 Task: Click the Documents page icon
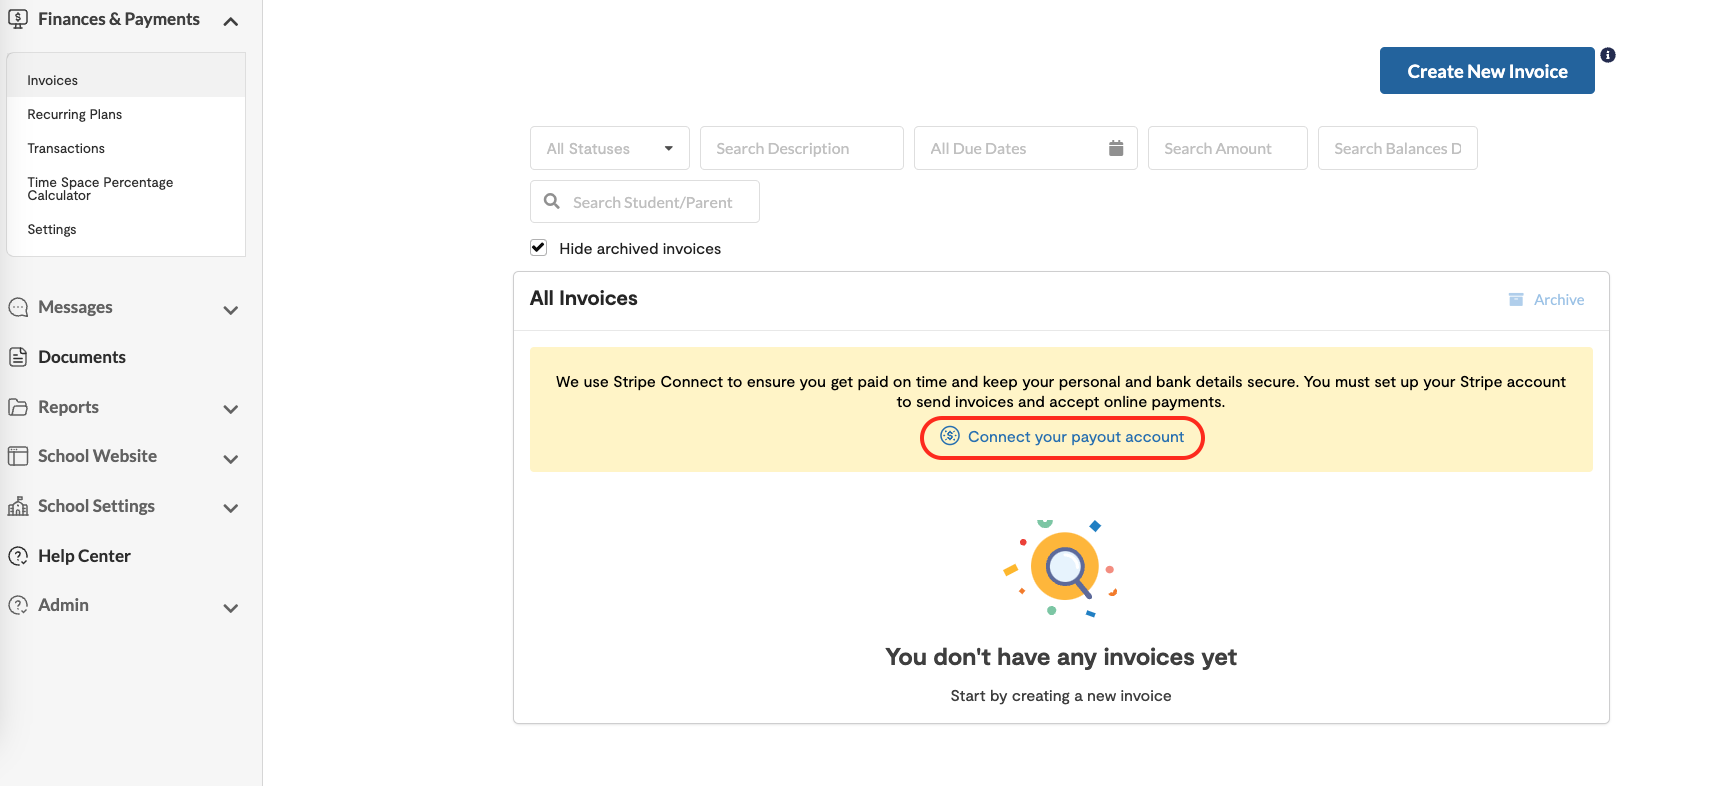(18, 357)
